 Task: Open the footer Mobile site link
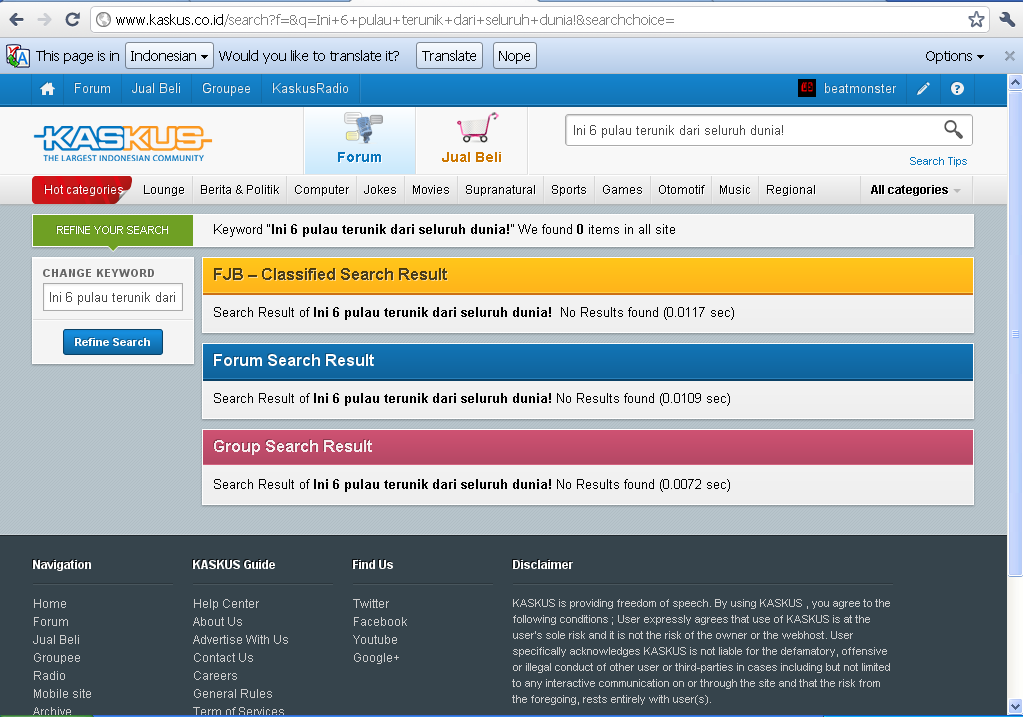[62, 694]
